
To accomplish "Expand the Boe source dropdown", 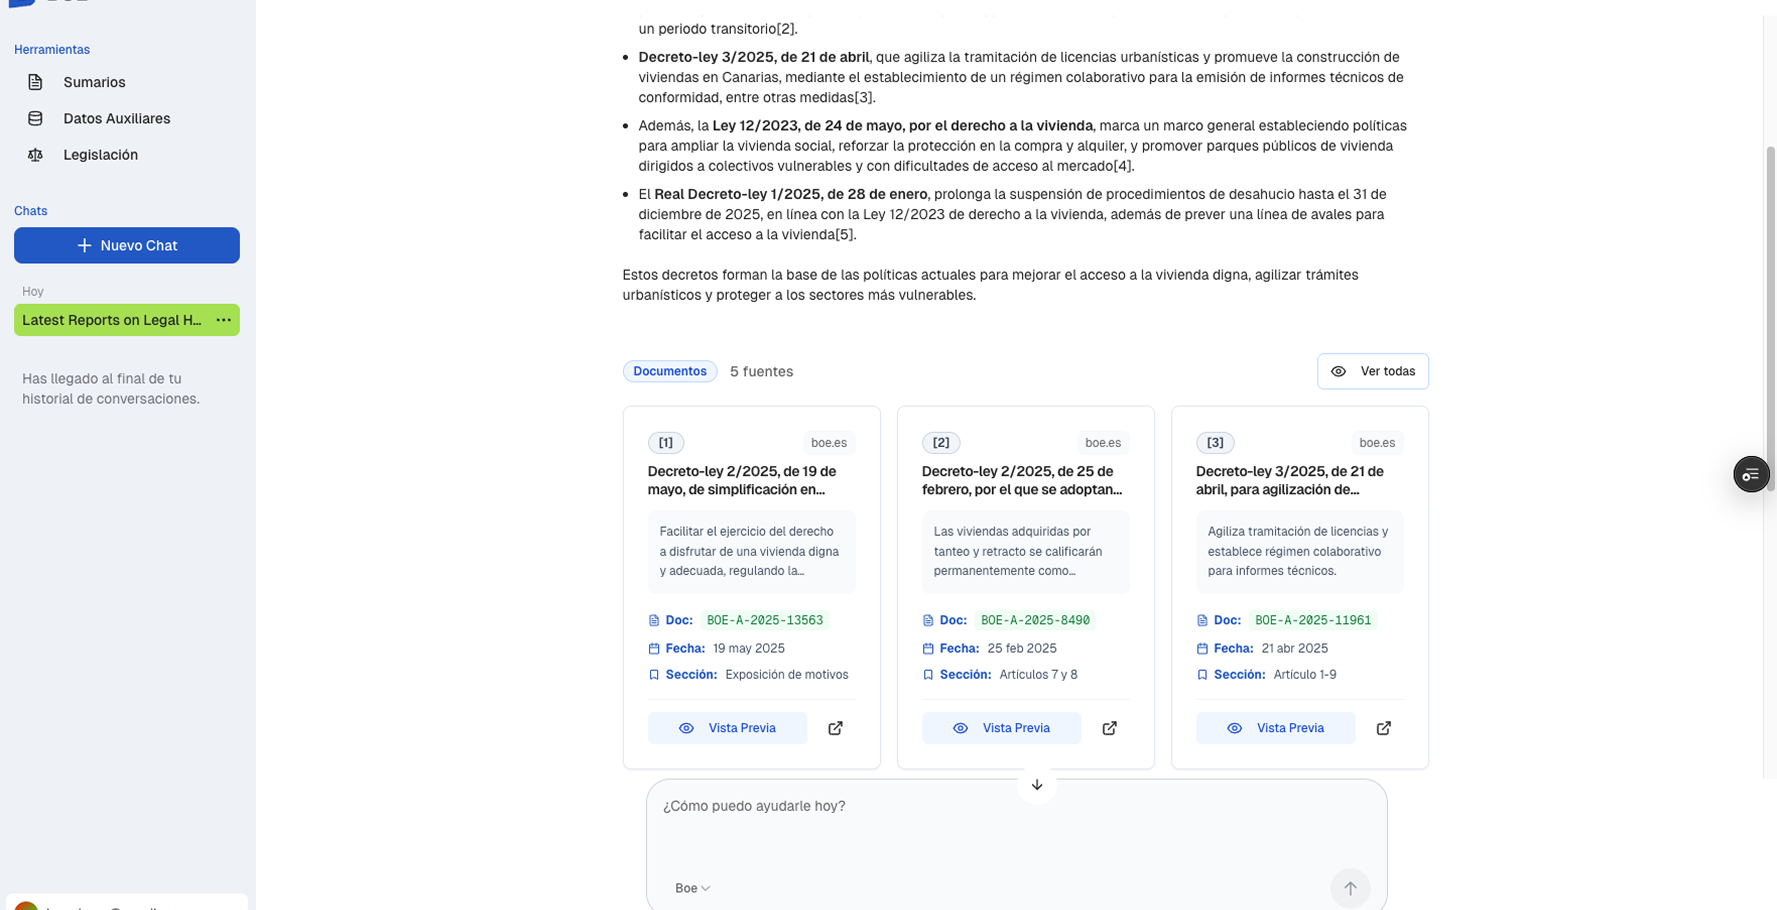I will coord(692,888).
